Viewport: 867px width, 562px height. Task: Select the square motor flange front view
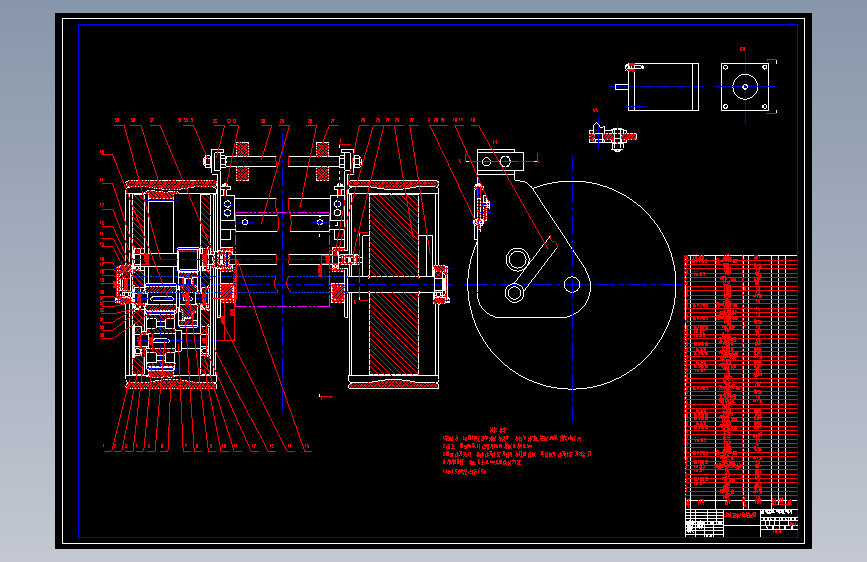click(x=745, y=87)
